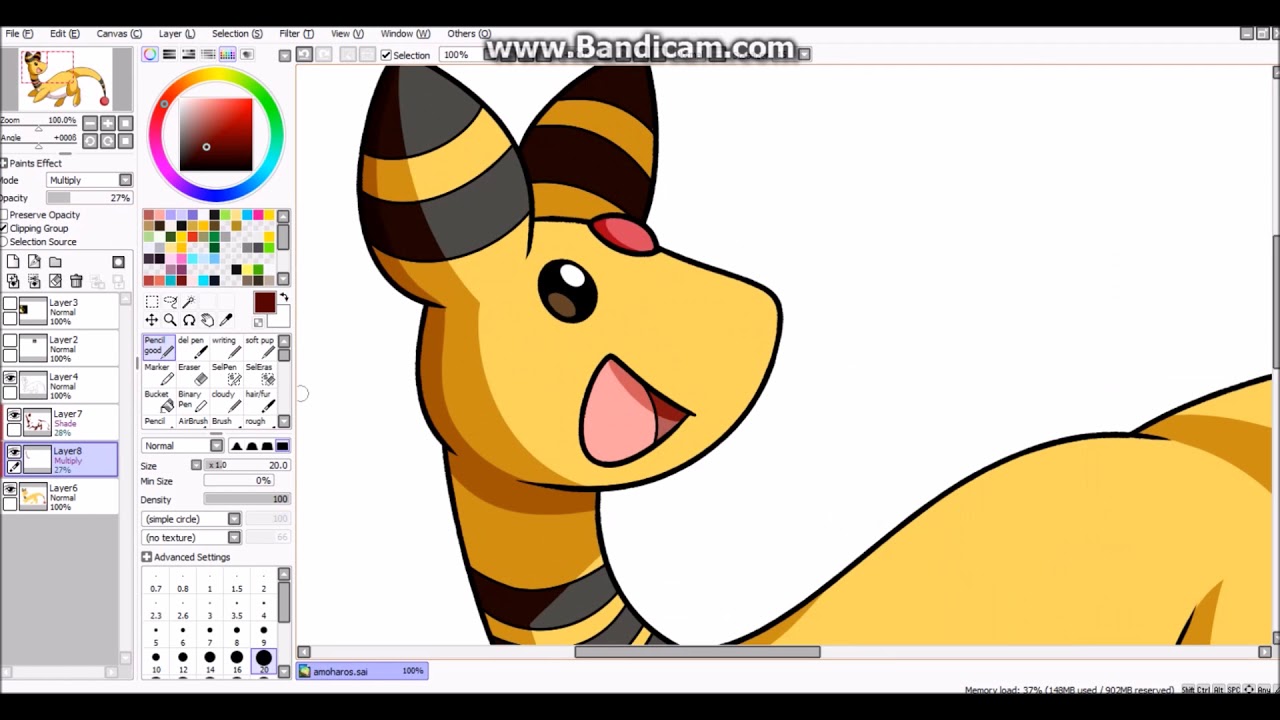
Task: Open the simple circle brush shape dropdown
Action: coord(192,519)
